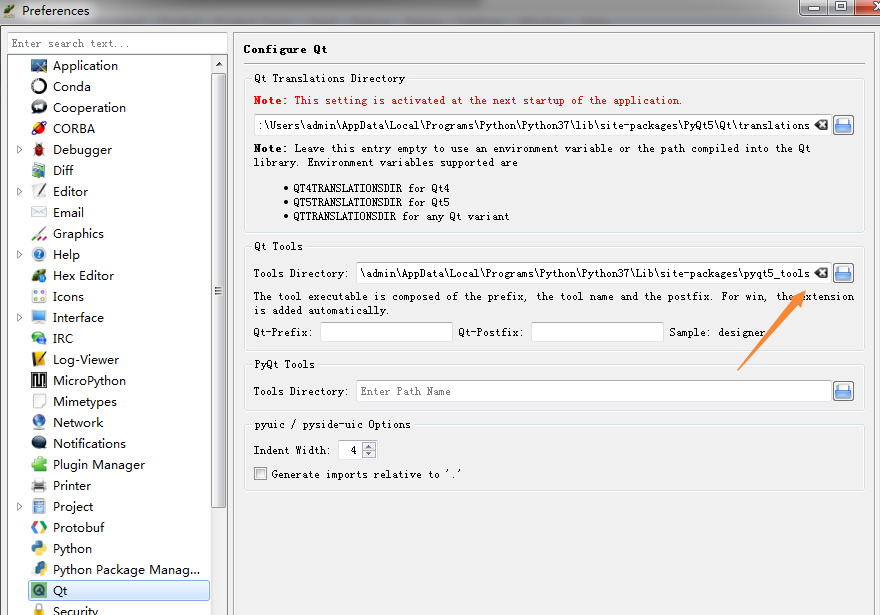Clear the Qt Tools Directory field
Image resolution: width=880 pixels, height=615 pixels.
point(821,273)
